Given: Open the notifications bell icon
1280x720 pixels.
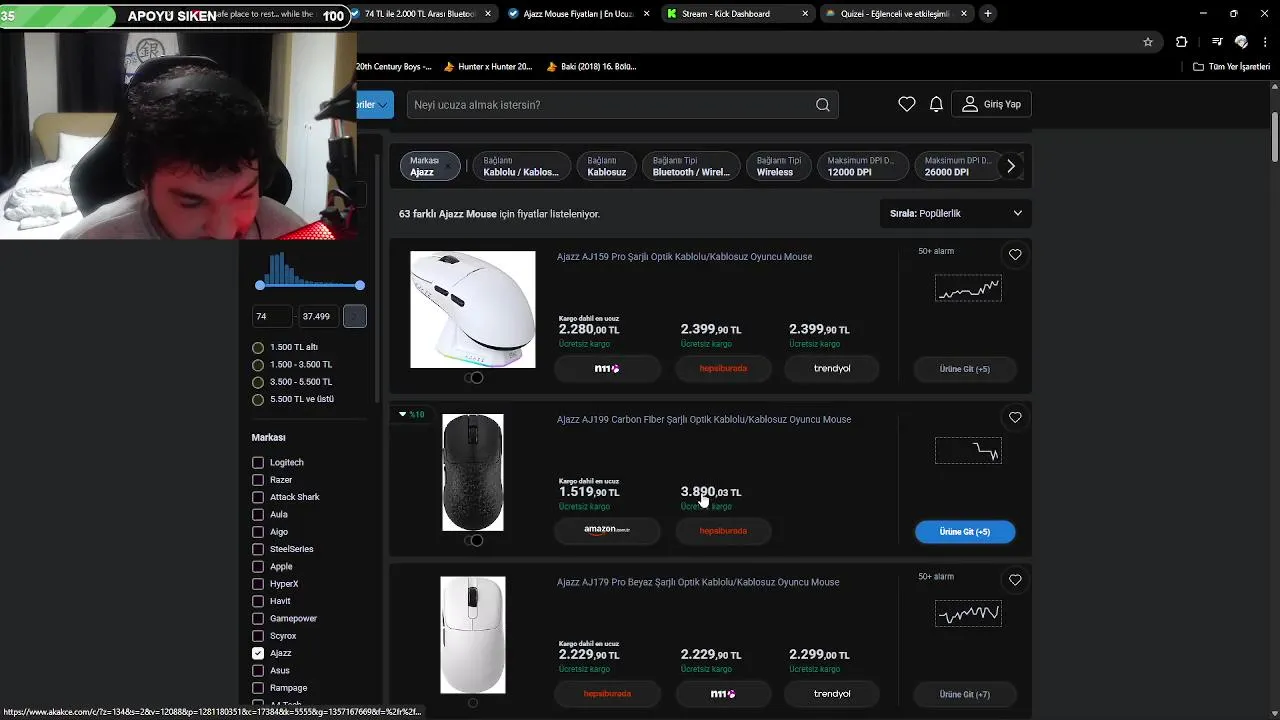Looking at the screenshot, I should (936, 104).
